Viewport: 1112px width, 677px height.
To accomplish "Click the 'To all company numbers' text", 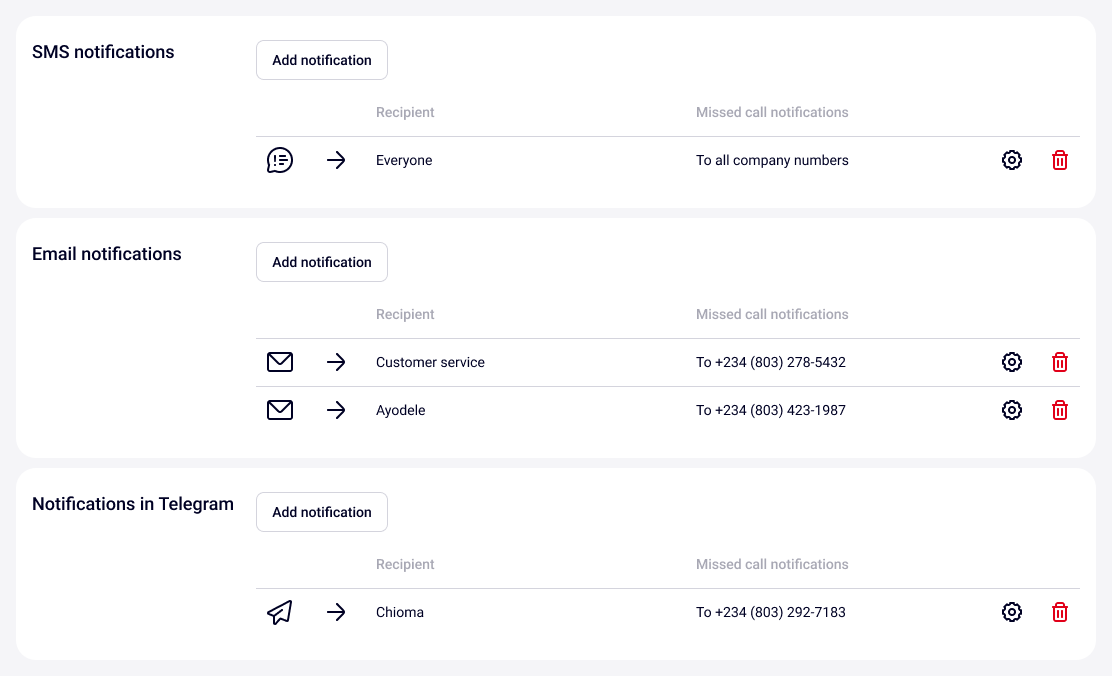I will pos(772,160).
